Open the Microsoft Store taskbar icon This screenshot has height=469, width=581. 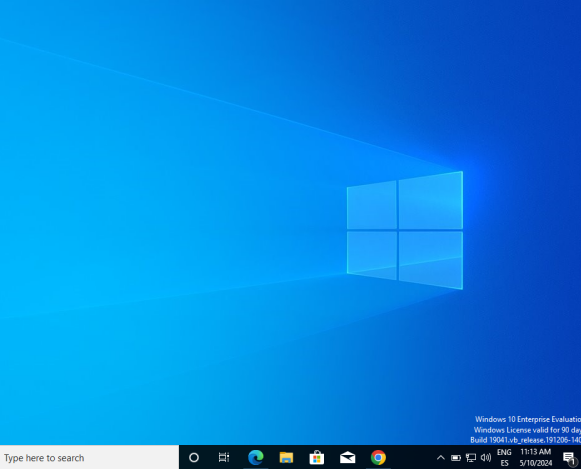pos(317,458)
